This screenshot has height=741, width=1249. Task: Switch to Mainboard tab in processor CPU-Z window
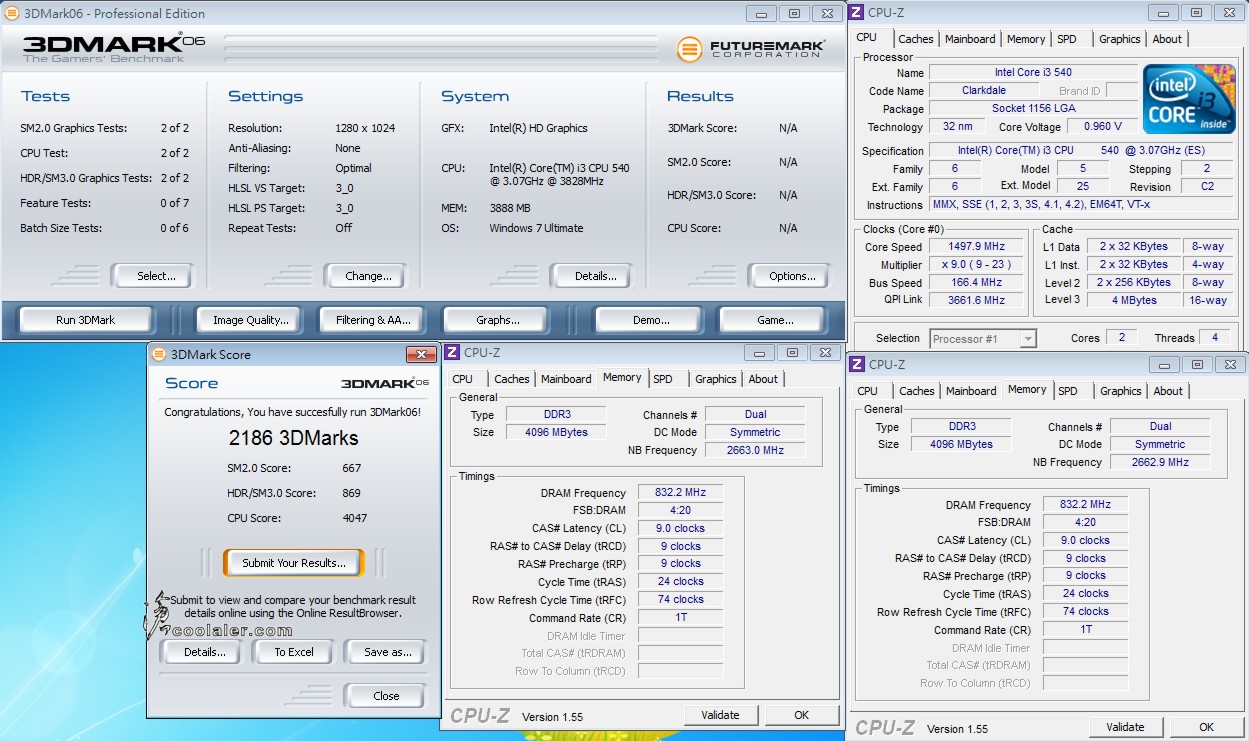(970, 39)
